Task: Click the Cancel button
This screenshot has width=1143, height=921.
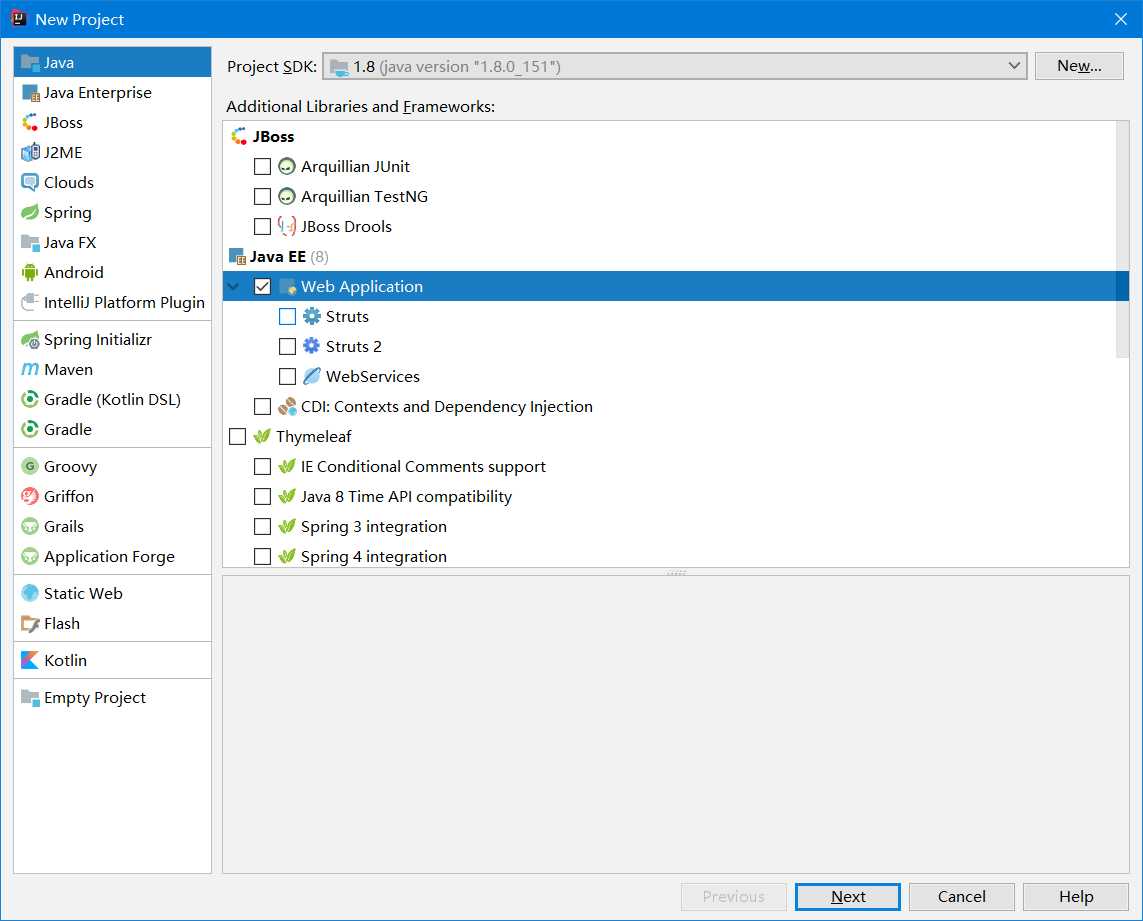Action: 961,897
